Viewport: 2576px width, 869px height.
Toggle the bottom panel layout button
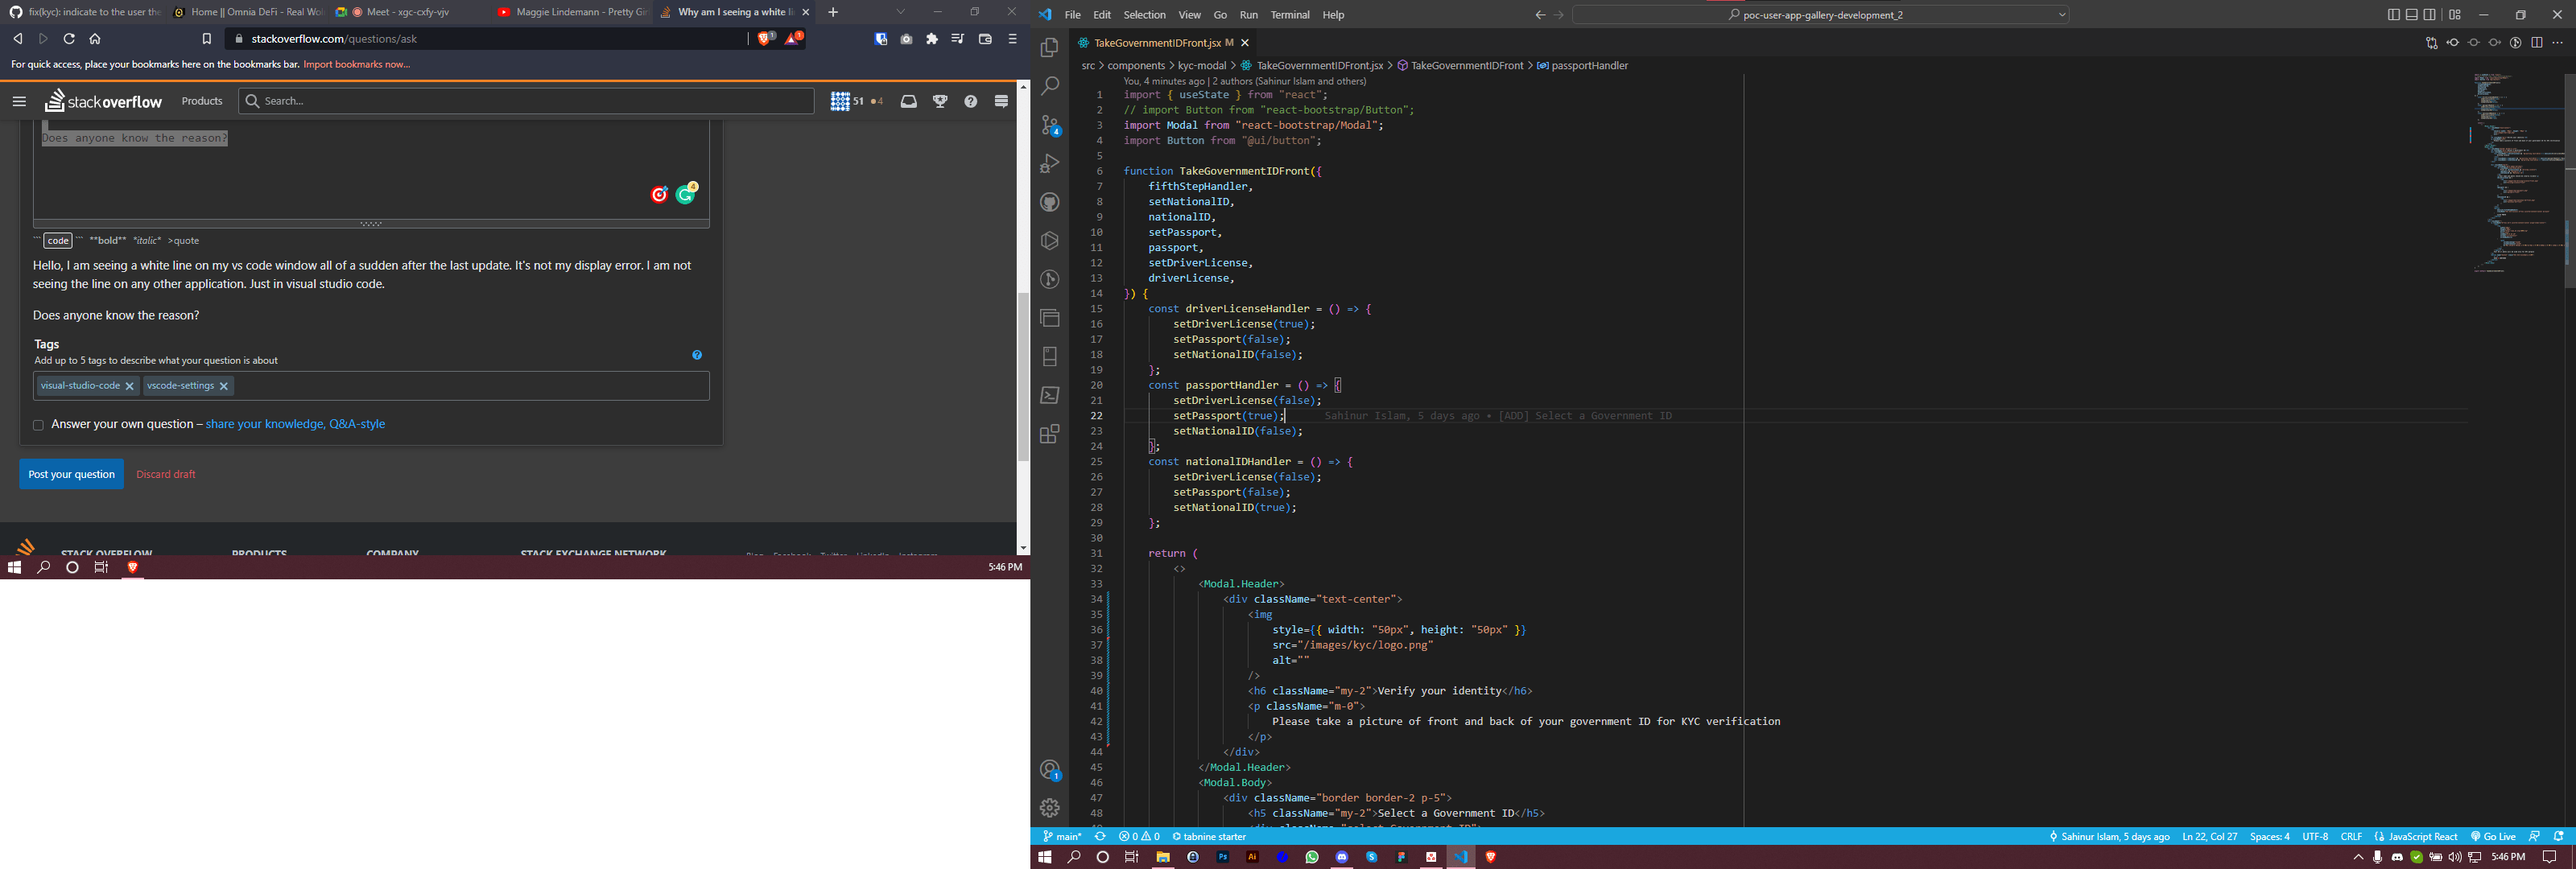pyautogui.click(x=2412, y=15)
